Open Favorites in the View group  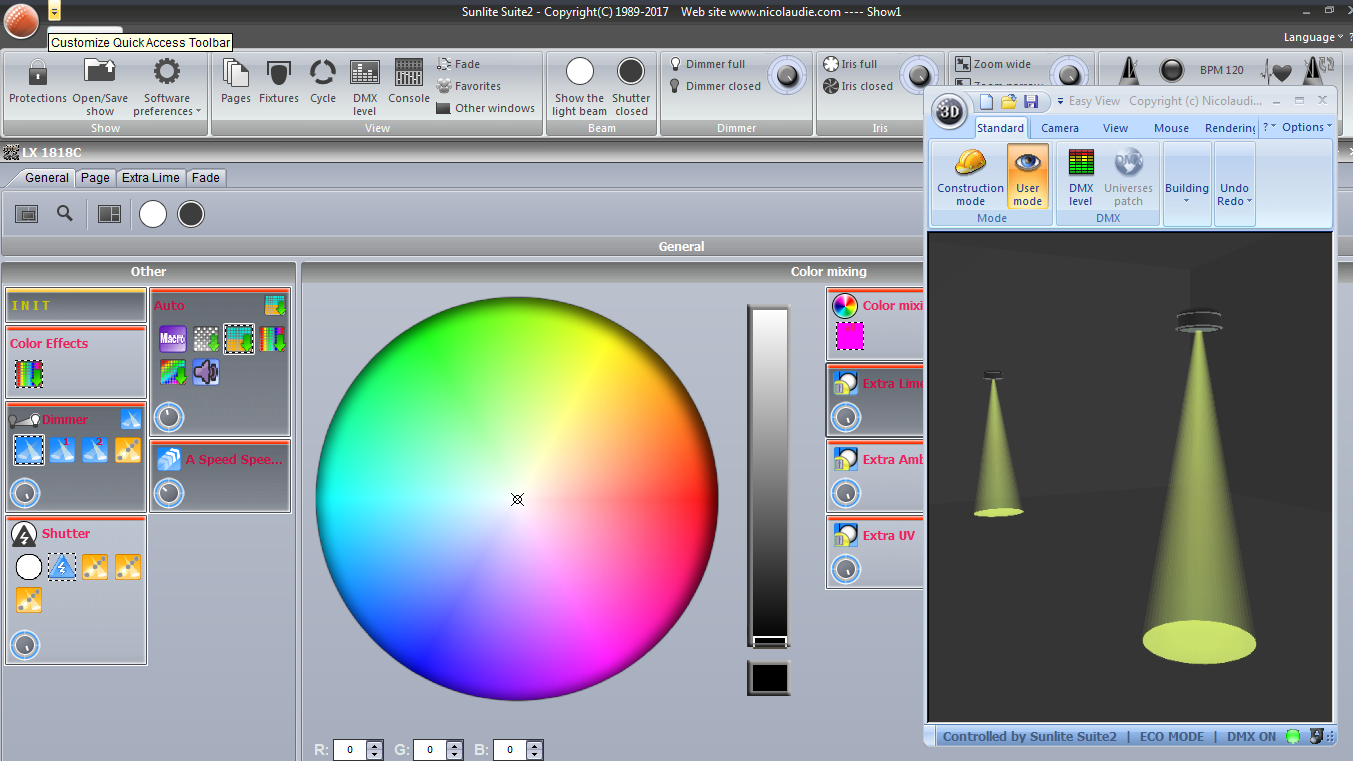[x=469, y=86]
